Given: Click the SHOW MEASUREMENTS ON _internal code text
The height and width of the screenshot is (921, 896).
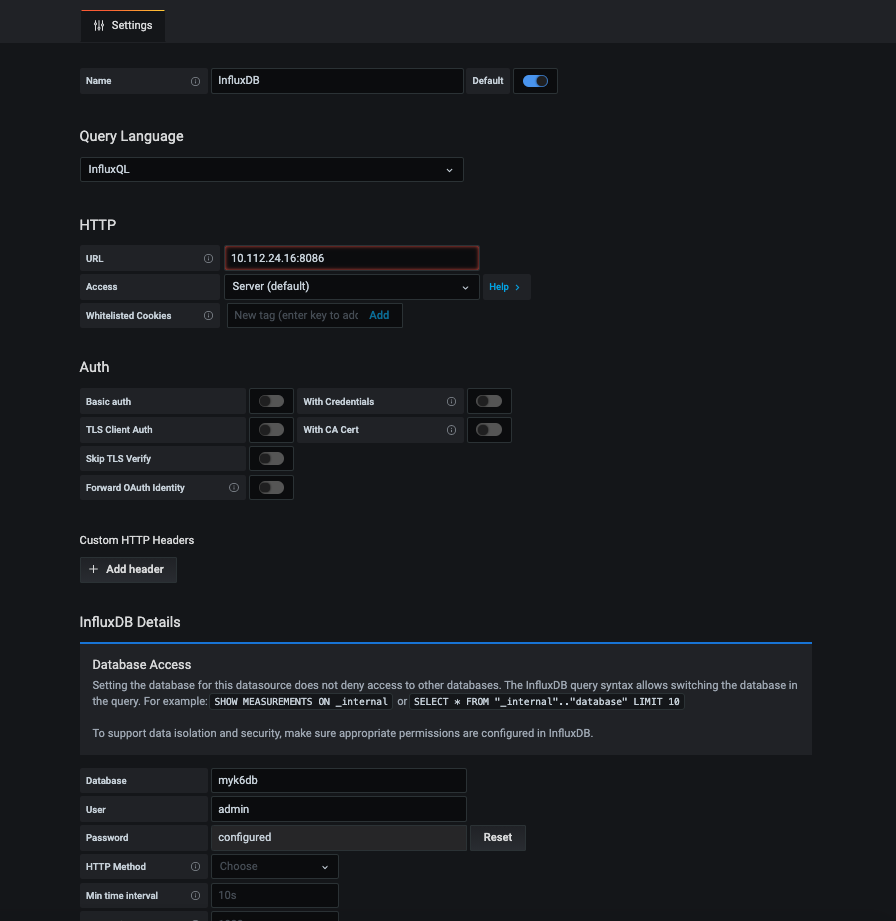Looking at the screenshot, I should click(x=301, y=702).
